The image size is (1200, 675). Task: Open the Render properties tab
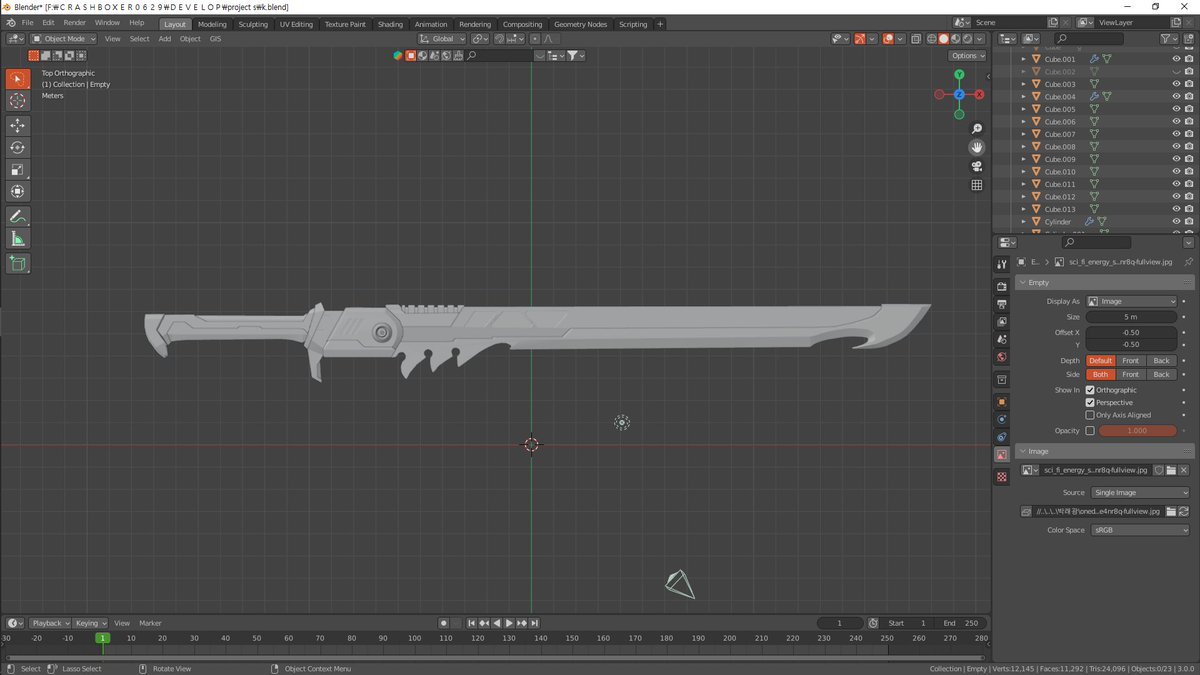(1002, 286)
